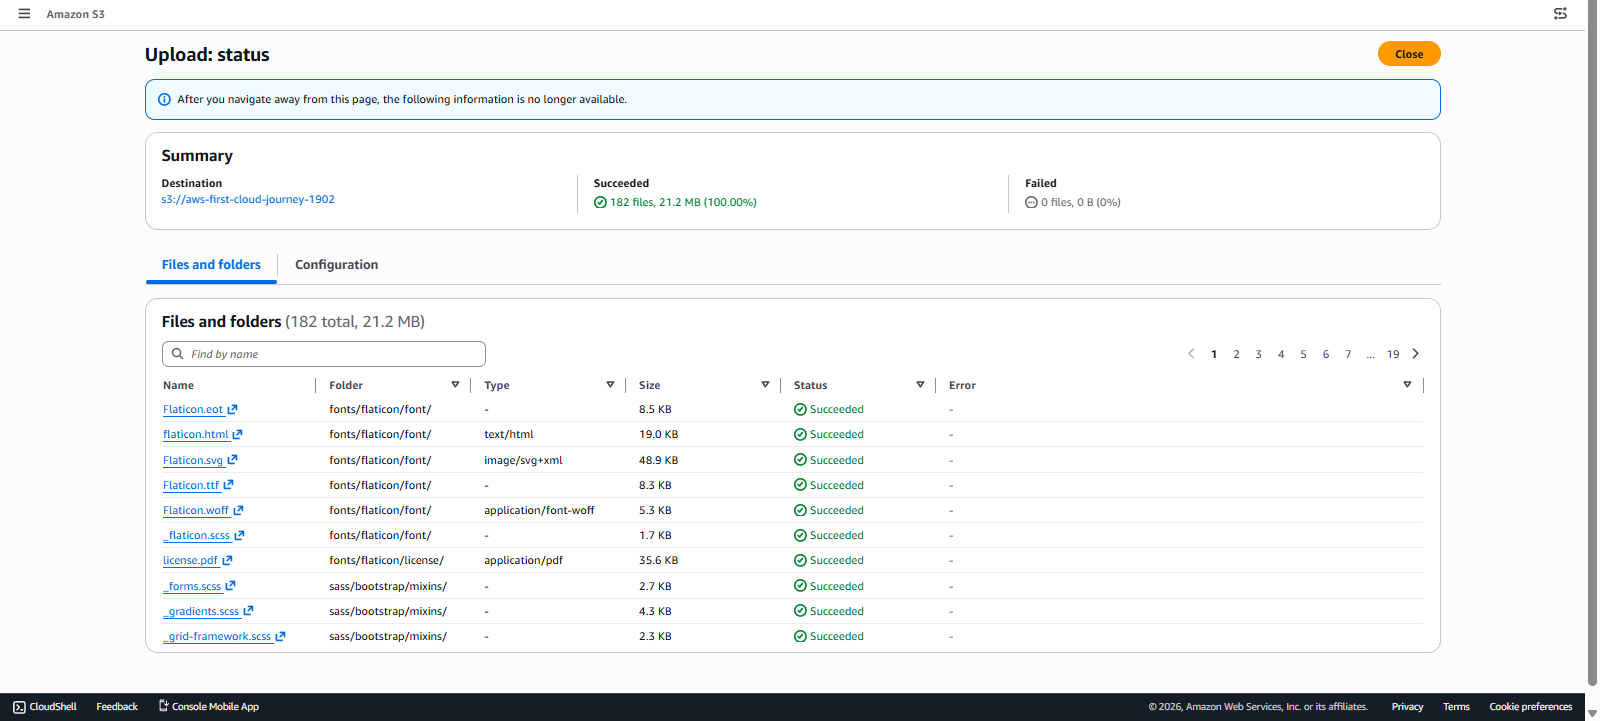This screenshot has width=1600, height=721.
Task: Open the Flaticon.eot file link
Action: 193,410
